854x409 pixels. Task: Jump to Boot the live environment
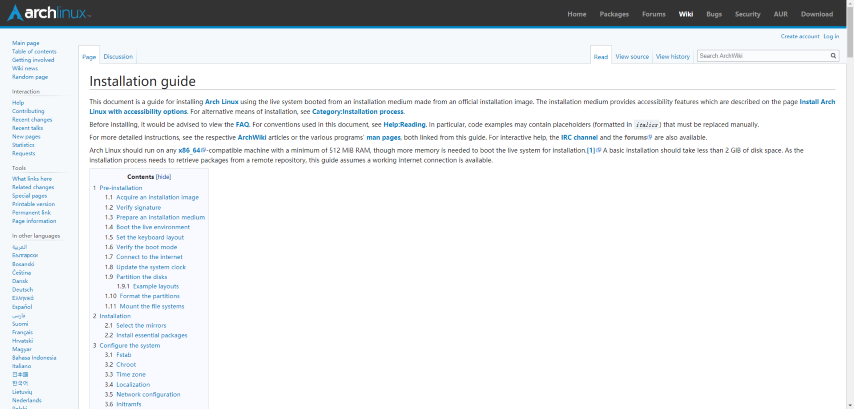[153, 227]
